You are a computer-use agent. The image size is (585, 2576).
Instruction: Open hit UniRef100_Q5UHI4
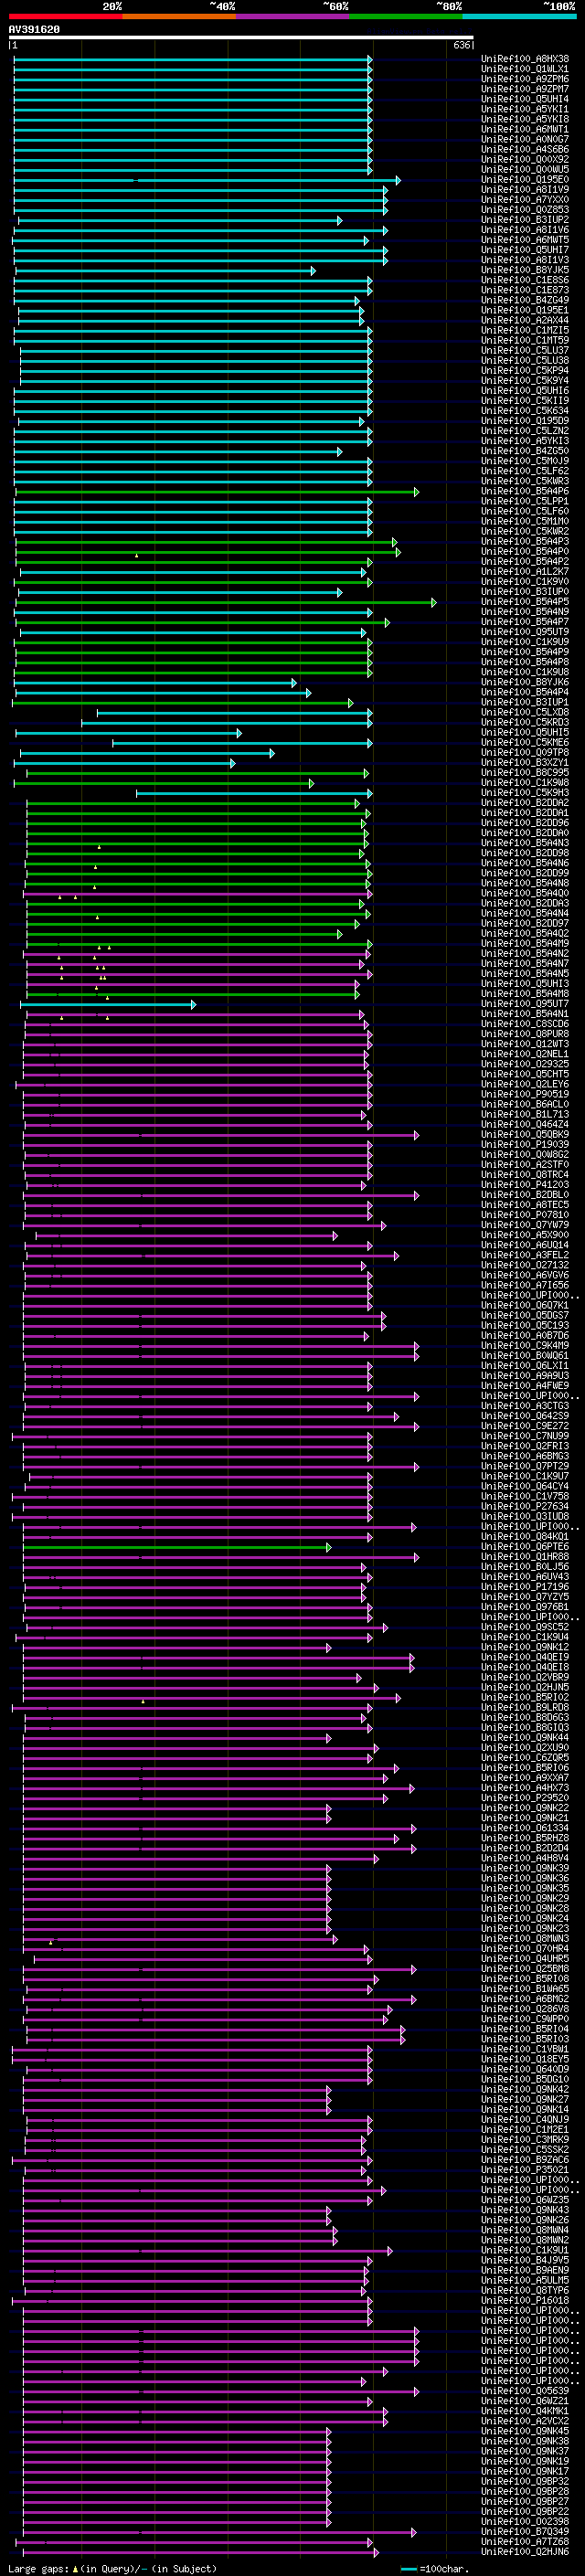click(x=525, y=99)
